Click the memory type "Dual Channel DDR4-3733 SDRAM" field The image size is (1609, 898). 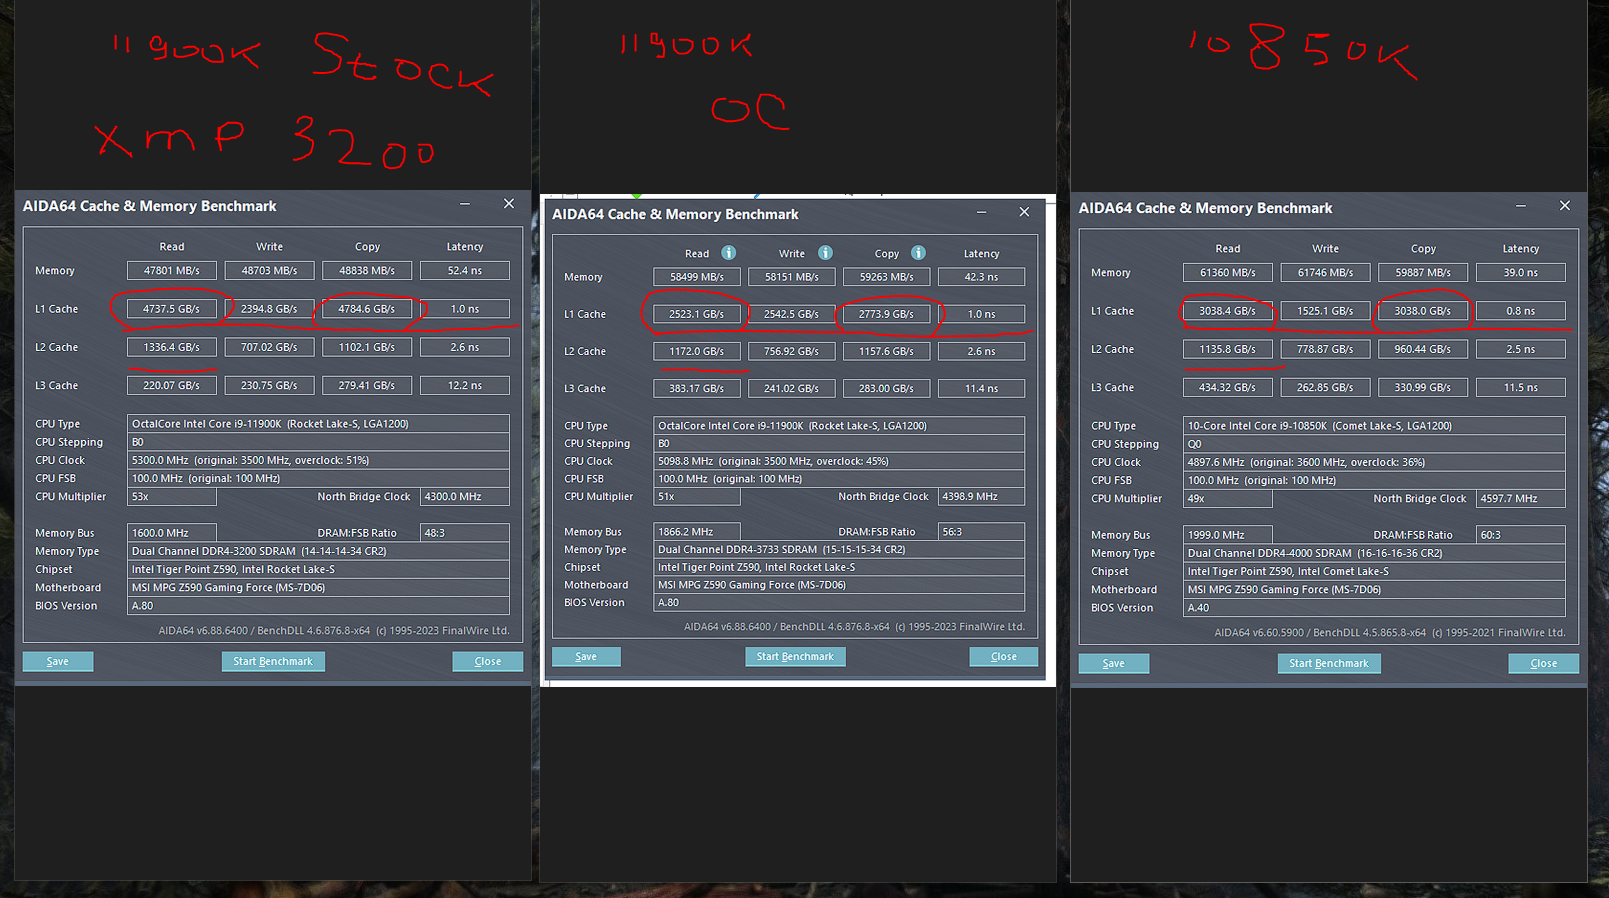839,550
